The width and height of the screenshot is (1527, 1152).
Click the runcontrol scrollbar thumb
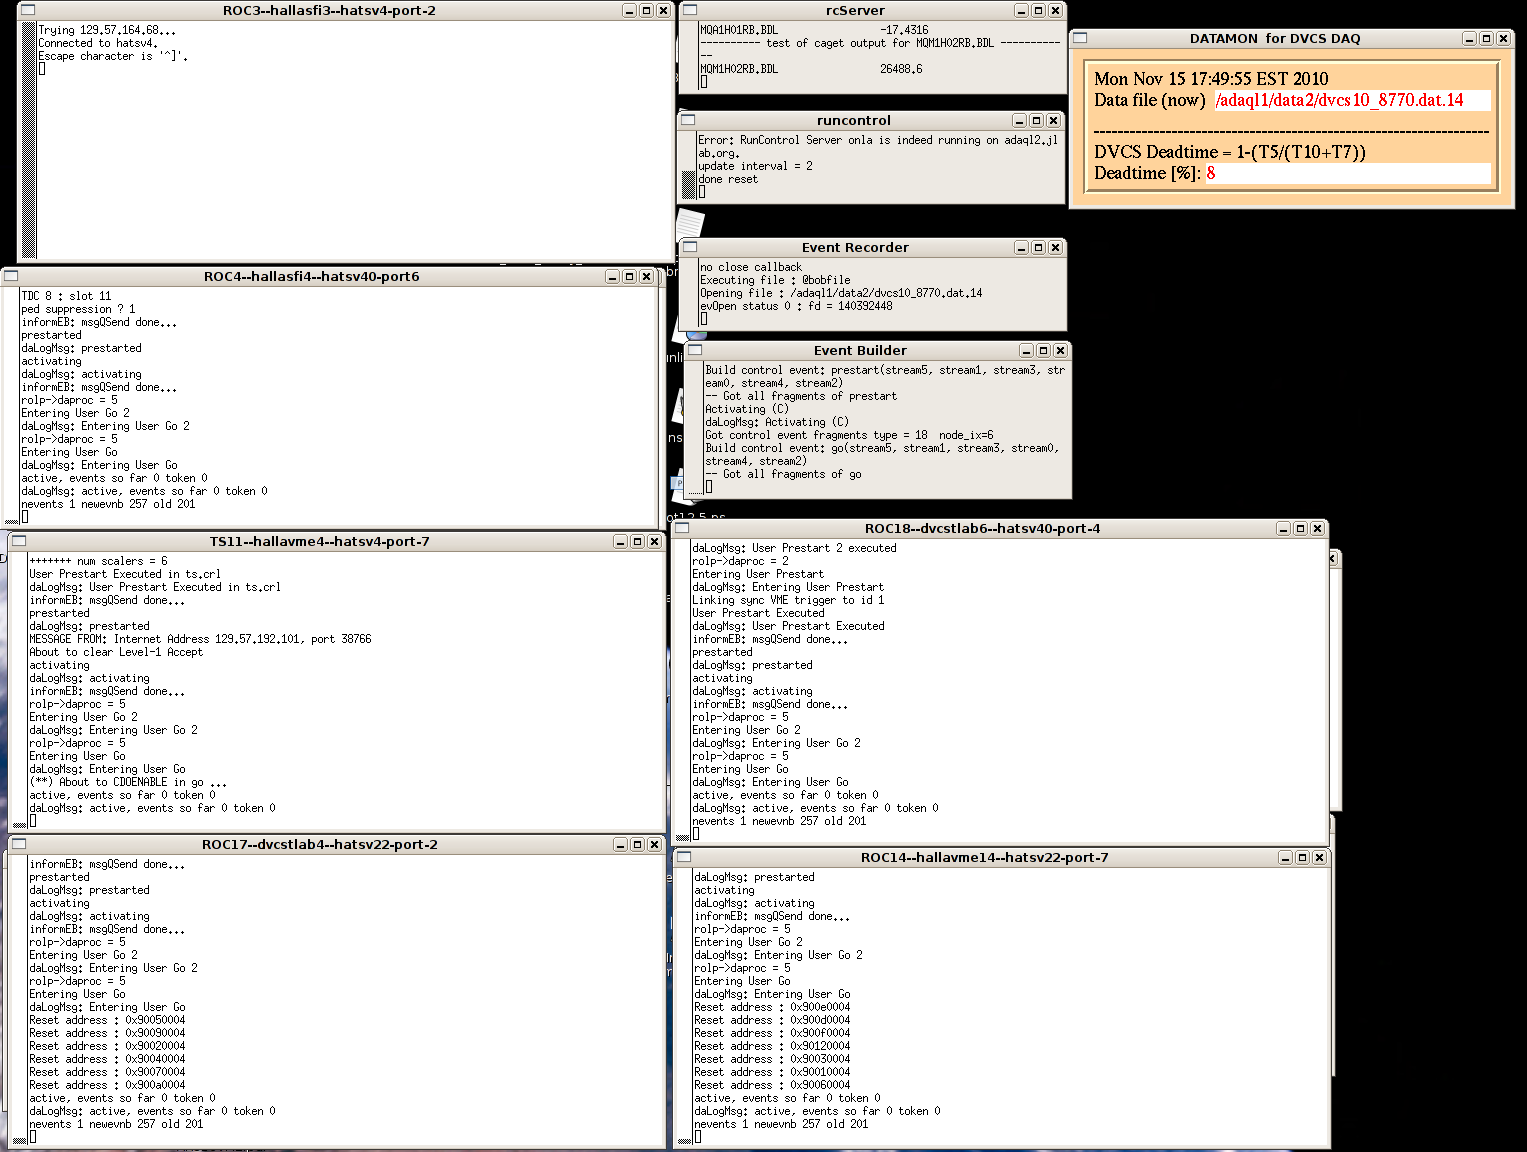[x=688, y=184]
